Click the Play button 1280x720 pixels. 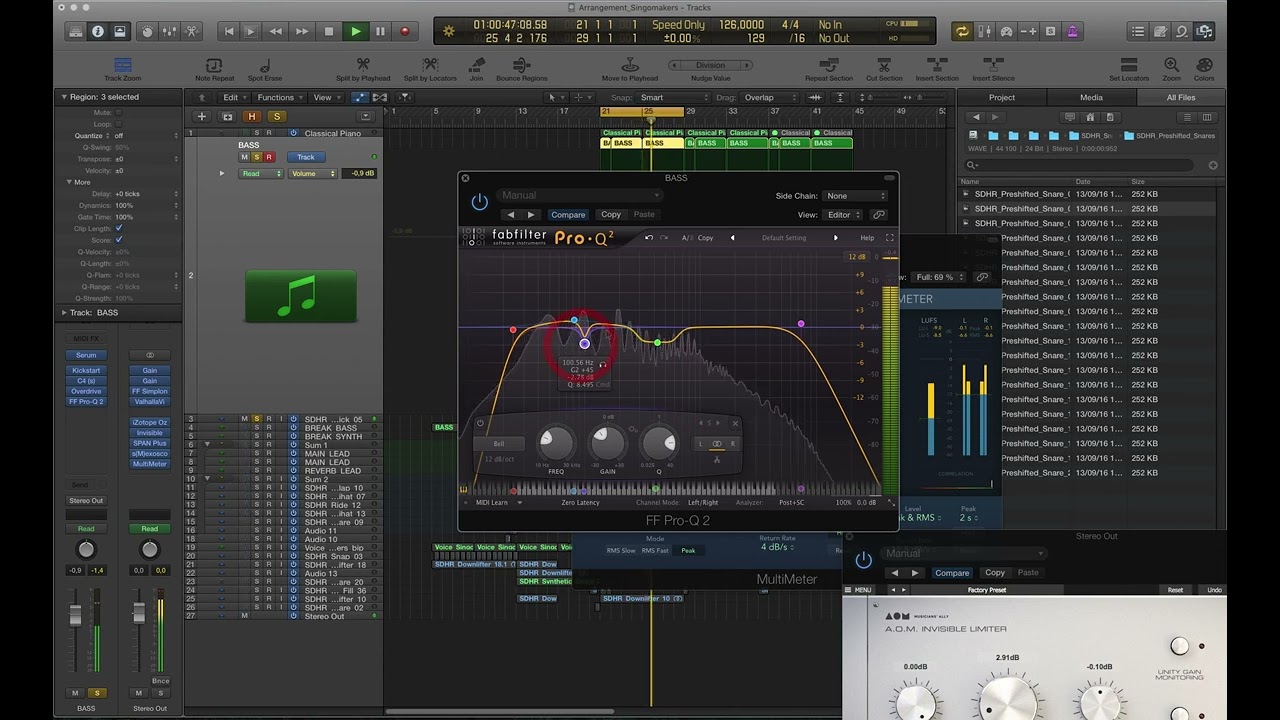(x=355, y=31)
